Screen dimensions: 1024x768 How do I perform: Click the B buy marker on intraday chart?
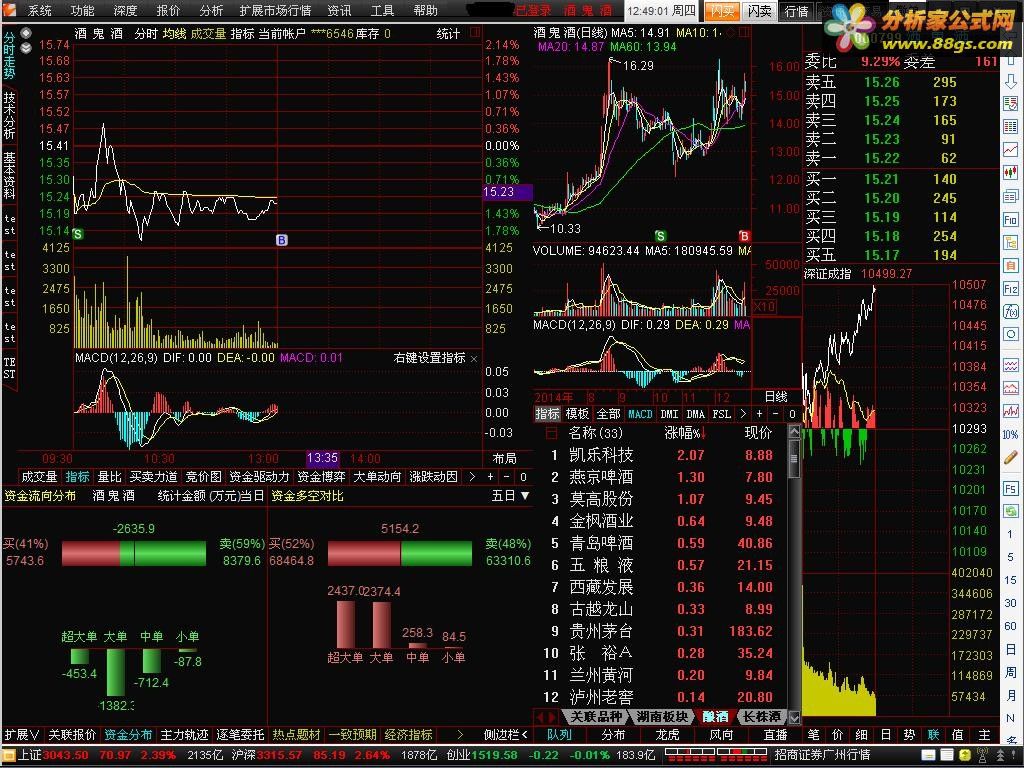pos(281,240)
